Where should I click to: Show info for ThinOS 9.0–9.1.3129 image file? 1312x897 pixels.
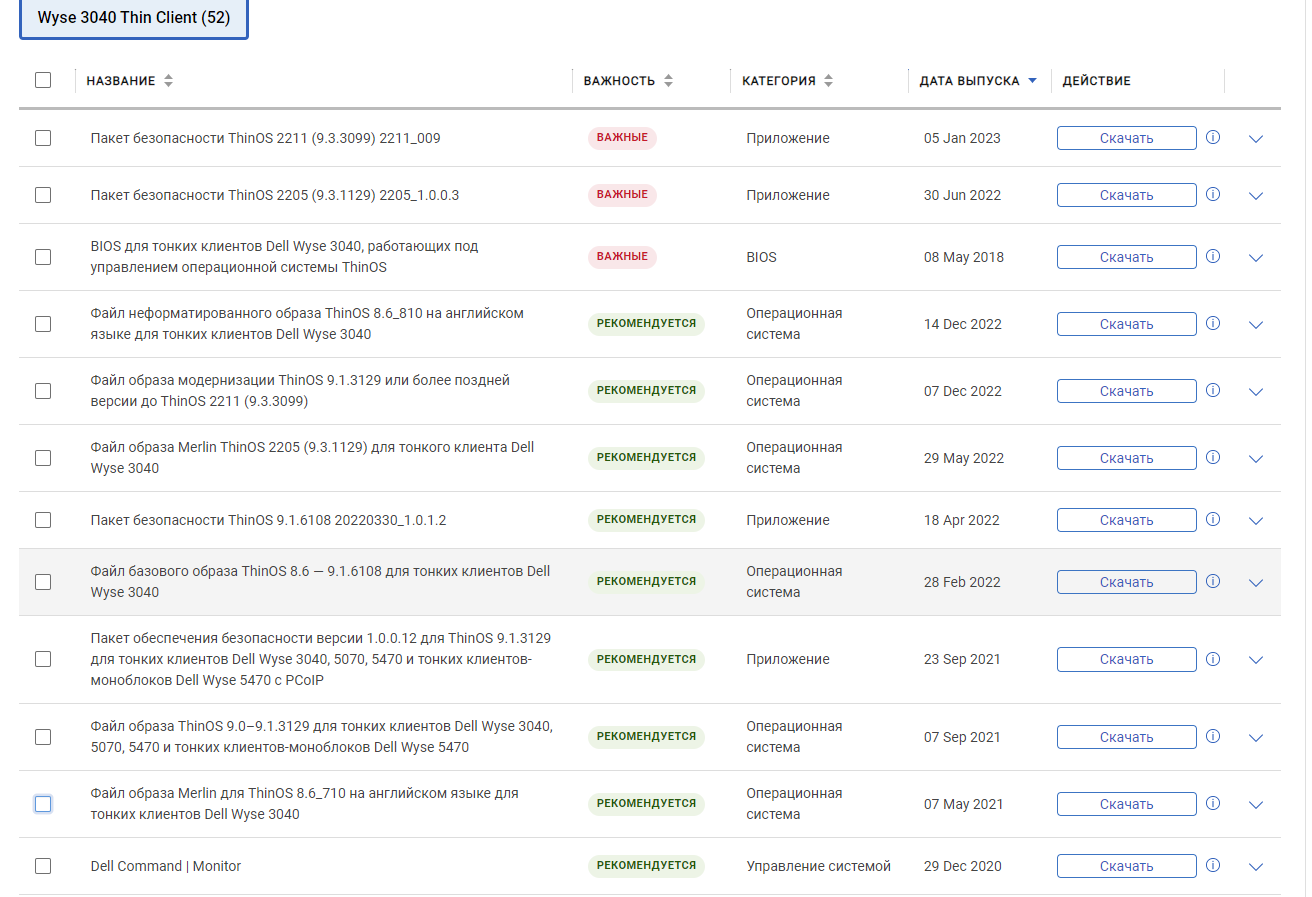click(1213, 737)
